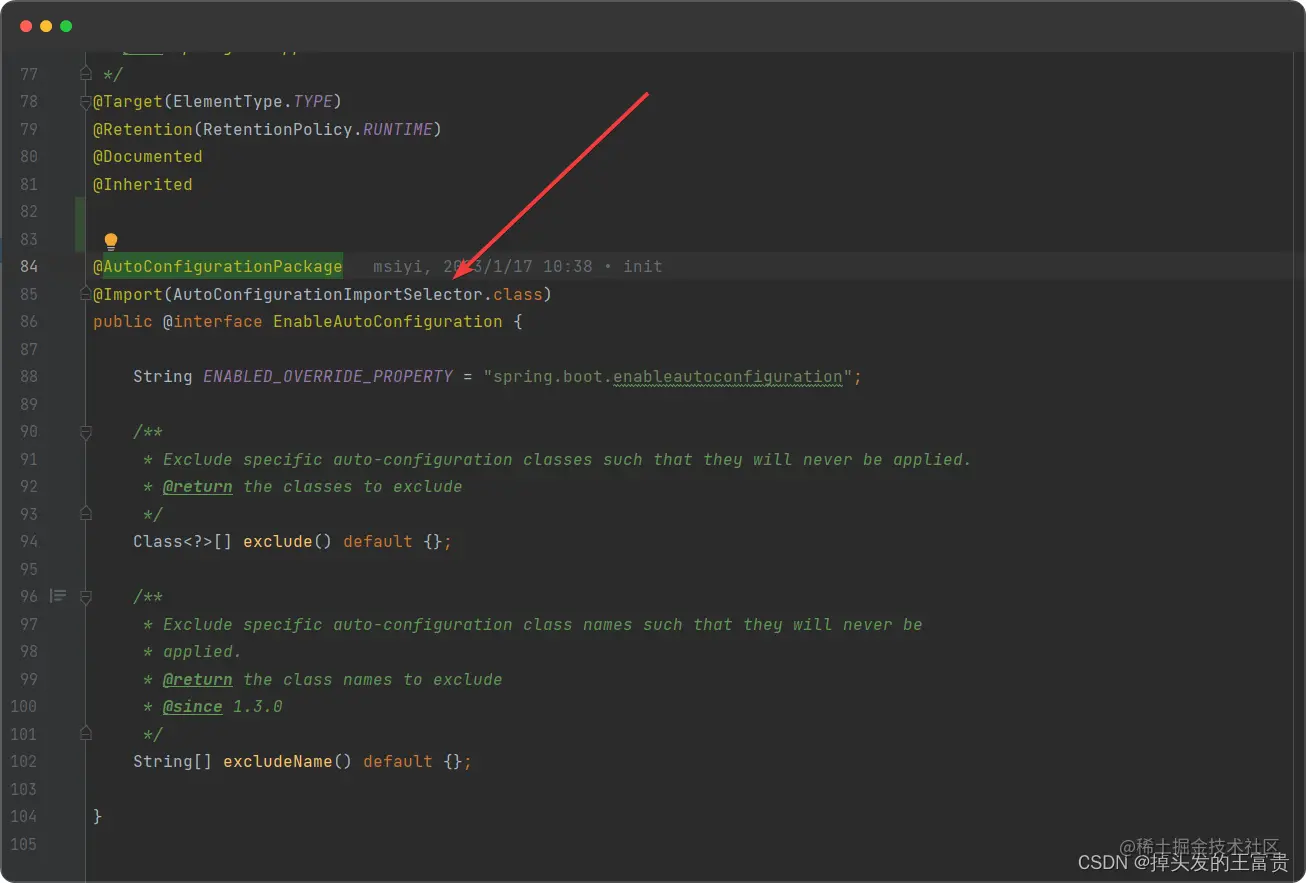
Task: Collapse fold marker at line 78 @Target
Action: click(x=86, y=101)
